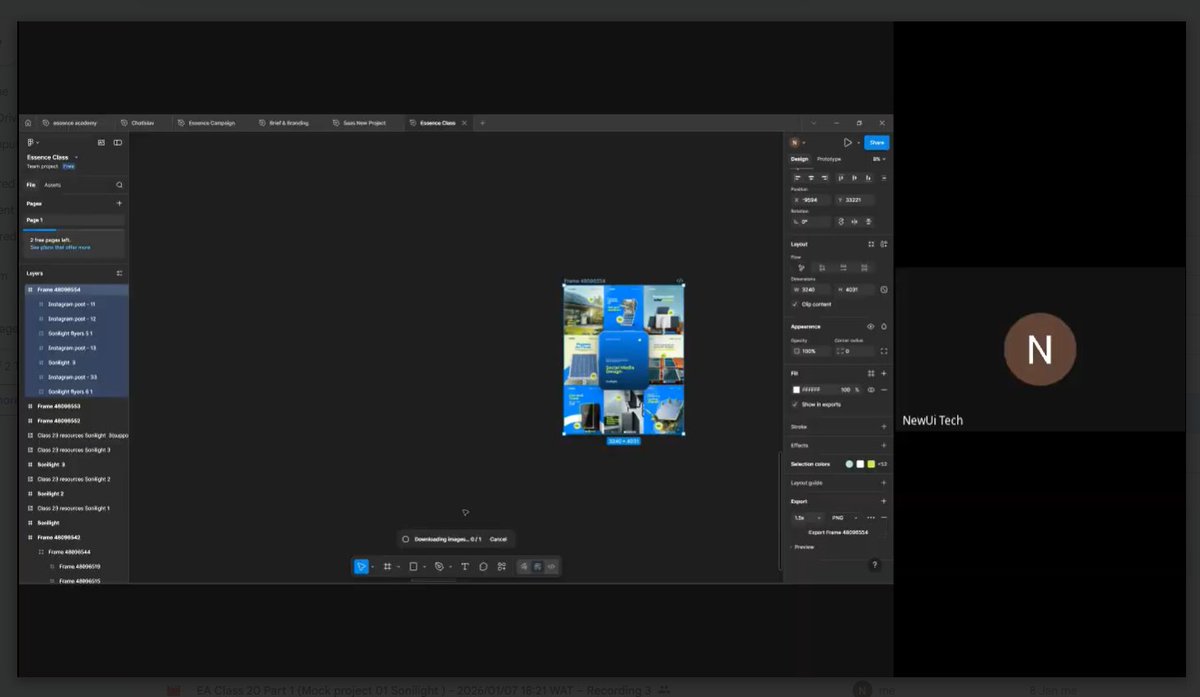
Task: Open the help question mark button
Action: (875, 565)
